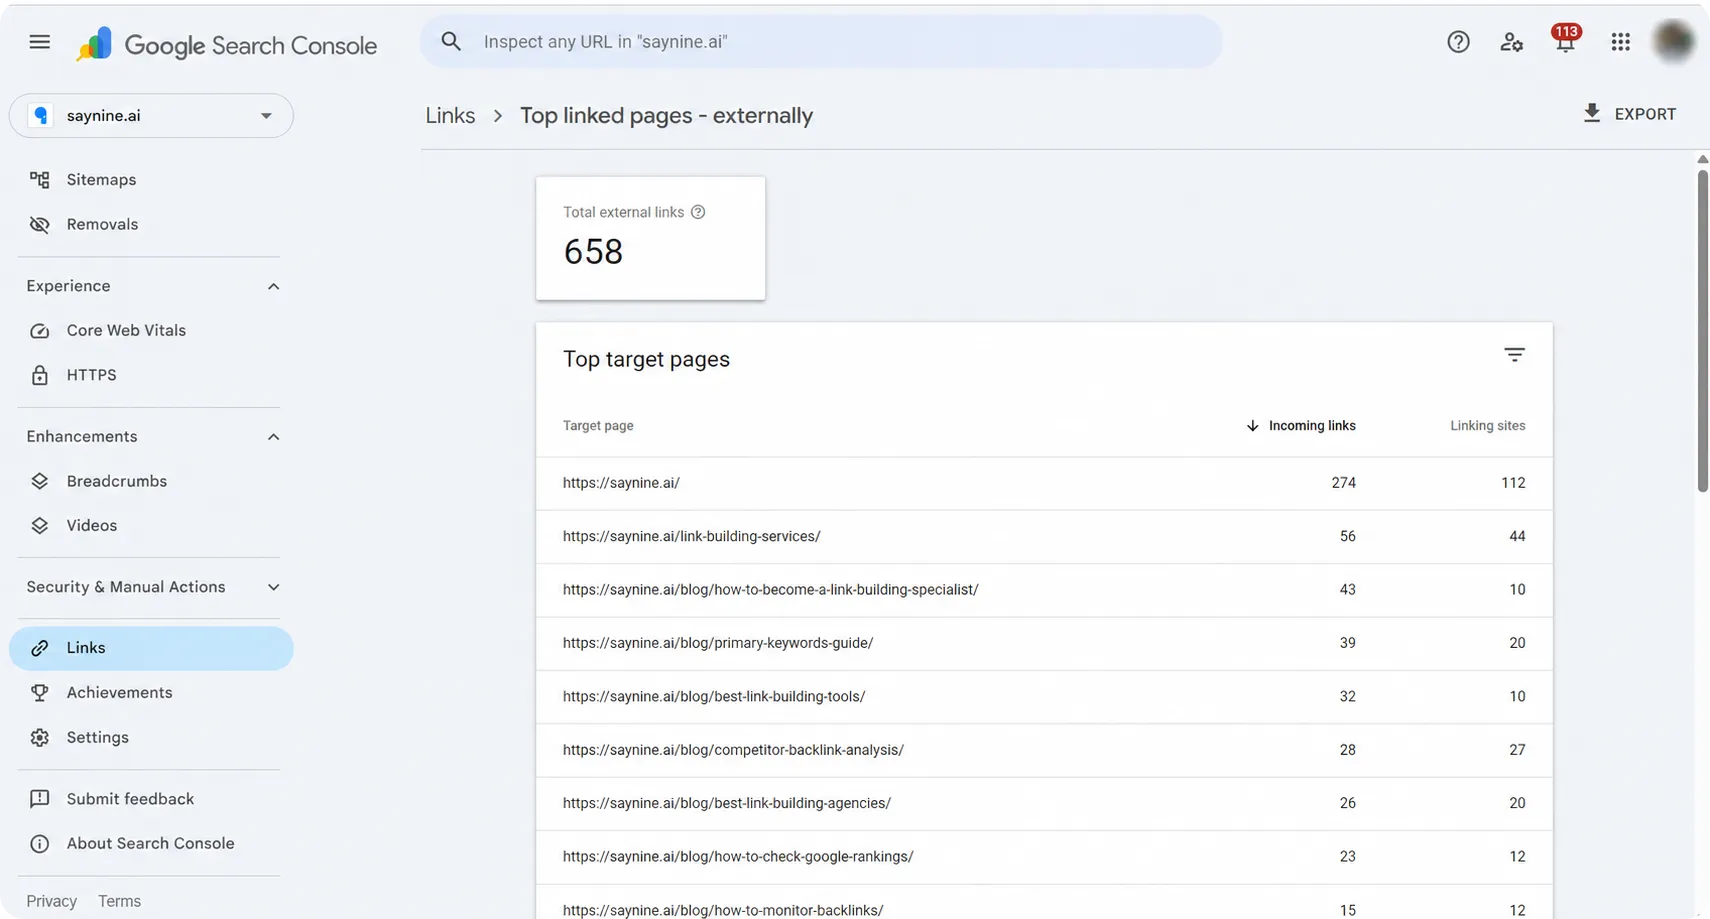Open user and permissions settings icon
1710x919 pixels.
coord(1511,42)
